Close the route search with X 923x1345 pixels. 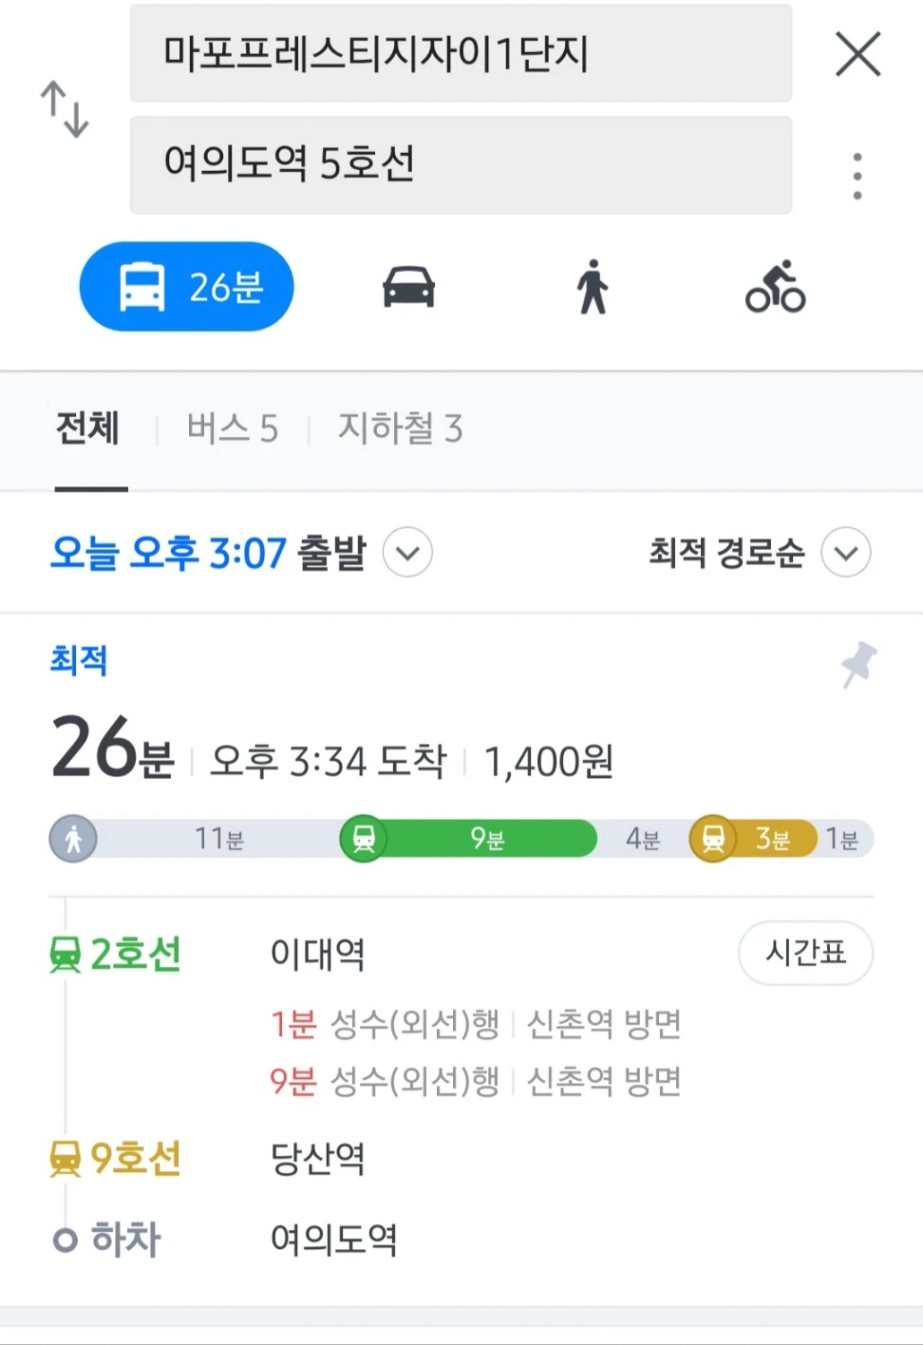858,54
